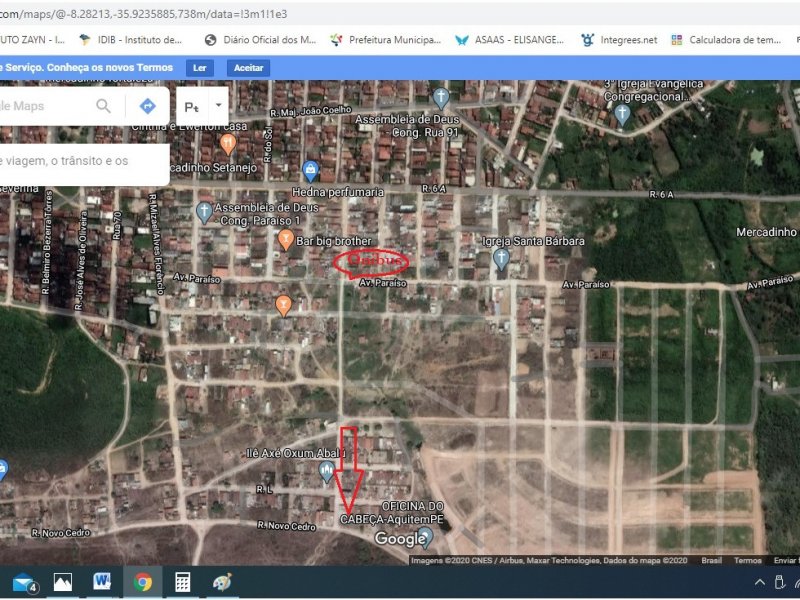
Task: Focus the Google Maps search field
Action: coord(46,106)
